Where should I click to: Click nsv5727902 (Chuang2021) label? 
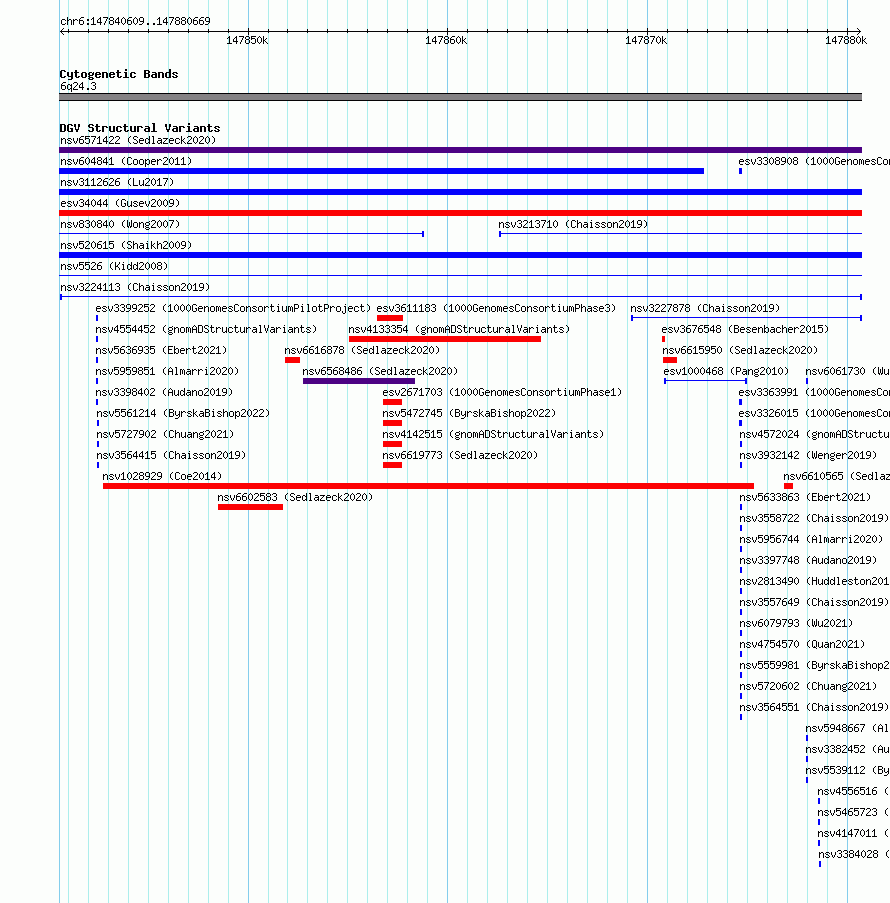[165, 434]
